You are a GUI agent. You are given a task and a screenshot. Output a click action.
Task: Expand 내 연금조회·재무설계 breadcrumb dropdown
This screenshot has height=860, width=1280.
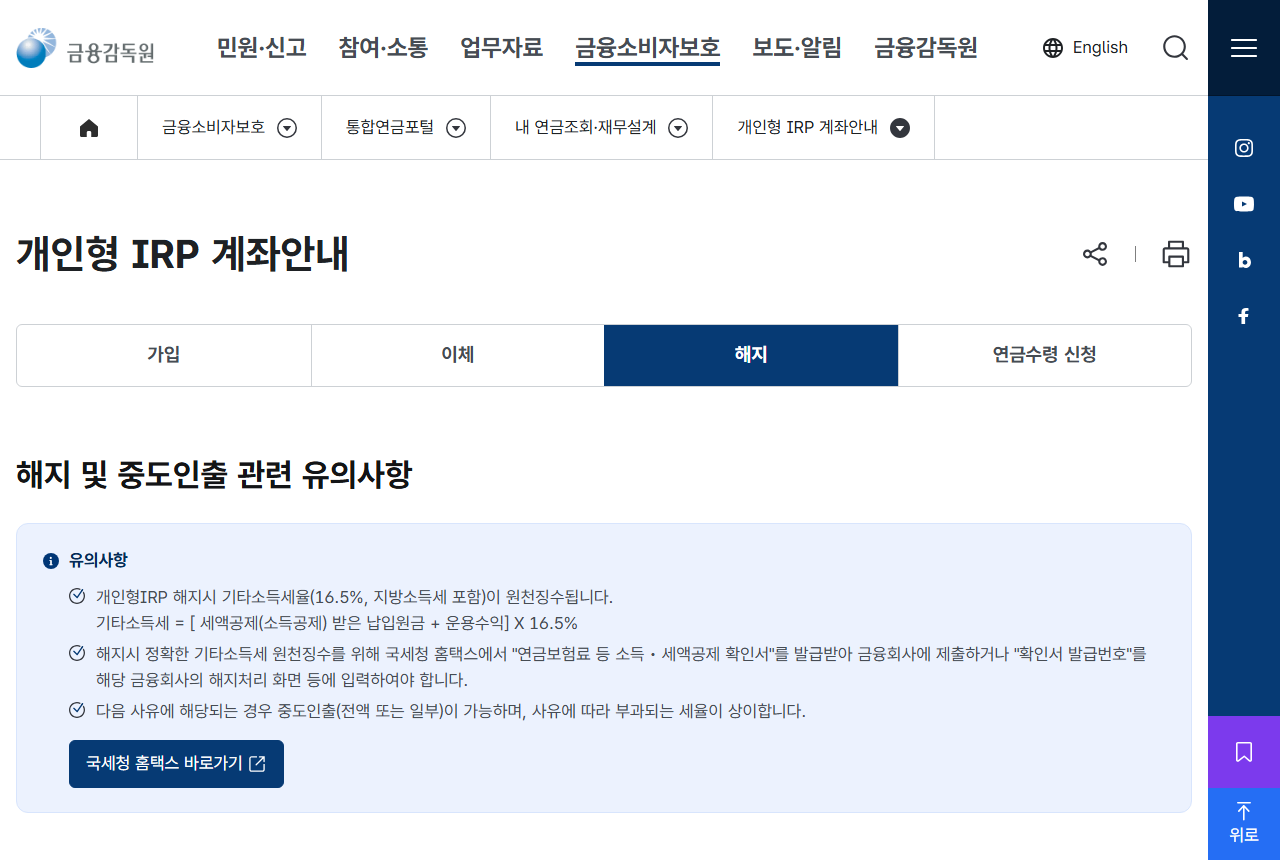(x=678, y=128)
